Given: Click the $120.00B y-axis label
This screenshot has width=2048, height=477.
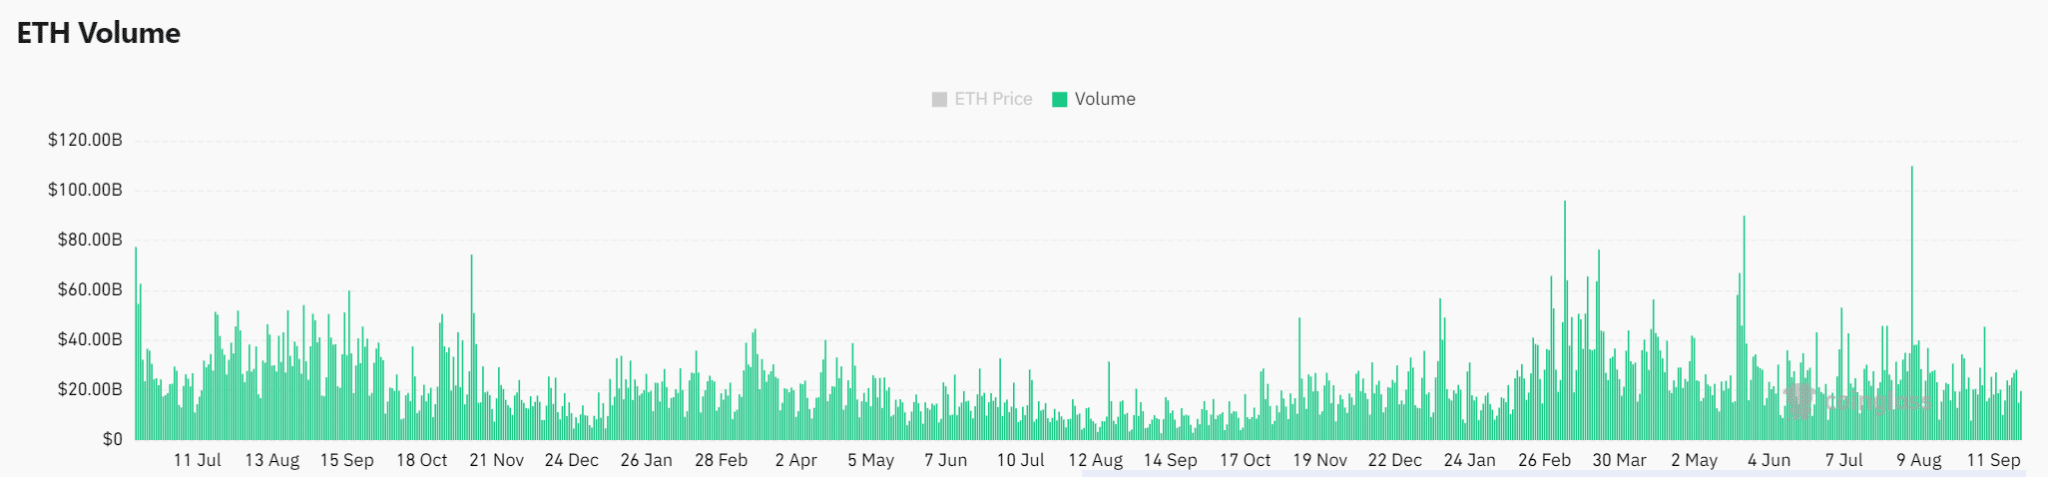Looking at the screenshot, I should [85, 140].
